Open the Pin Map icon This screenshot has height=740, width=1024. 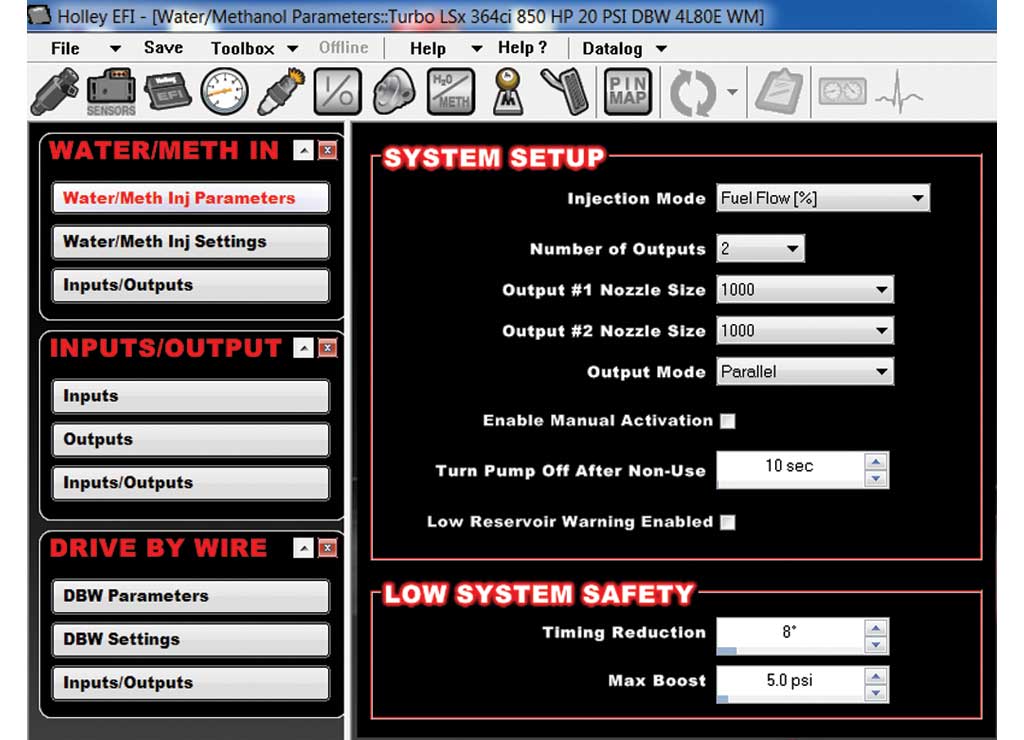(628, 92)
